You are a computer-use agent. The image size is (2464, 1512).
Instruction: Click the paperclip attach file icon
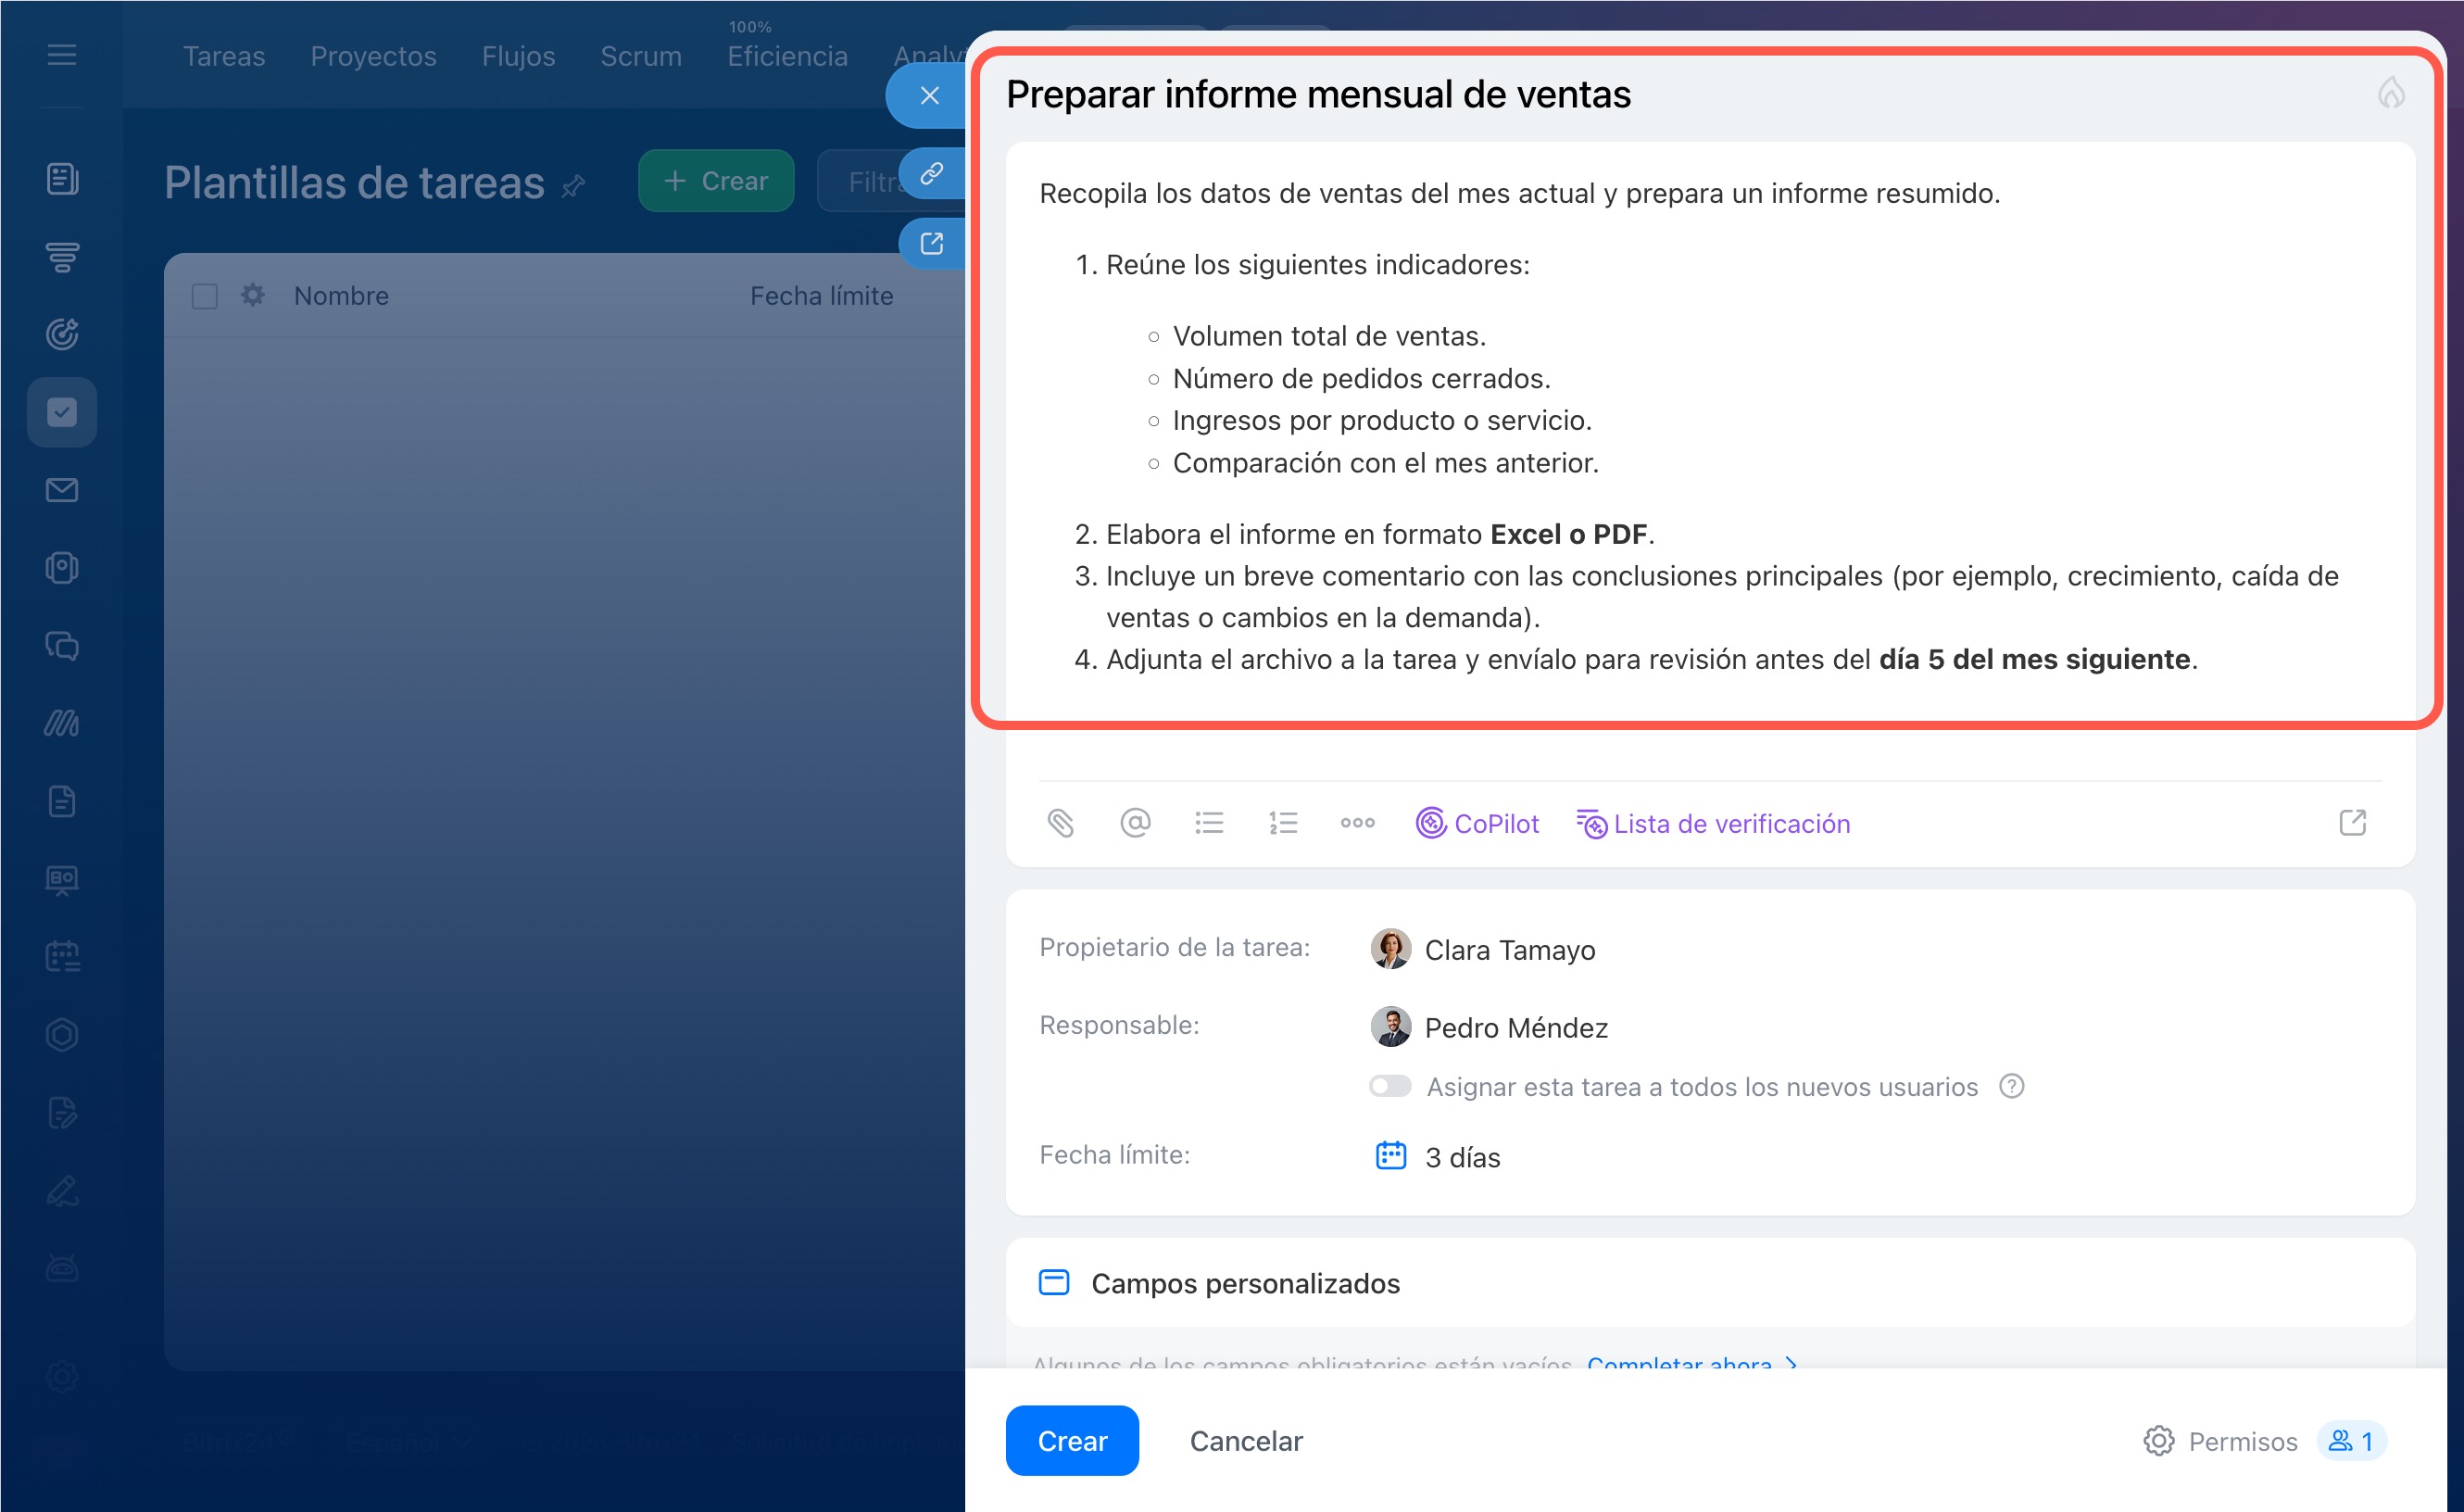pos(1060,823)
